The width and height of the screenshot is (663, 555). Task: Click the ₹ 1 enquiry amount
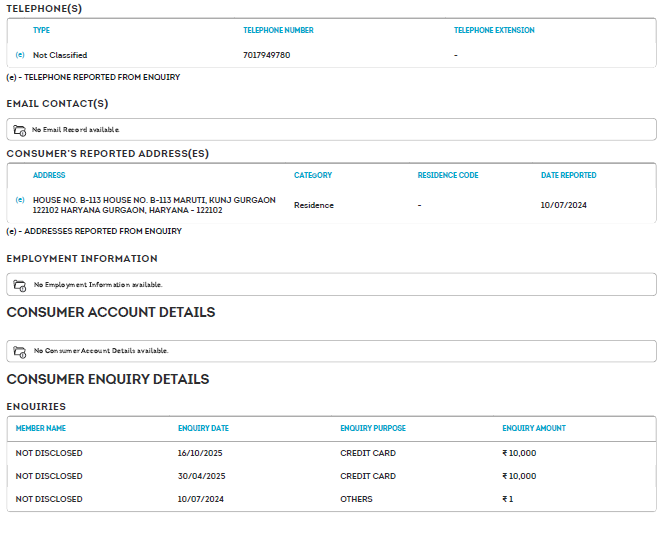508,499
